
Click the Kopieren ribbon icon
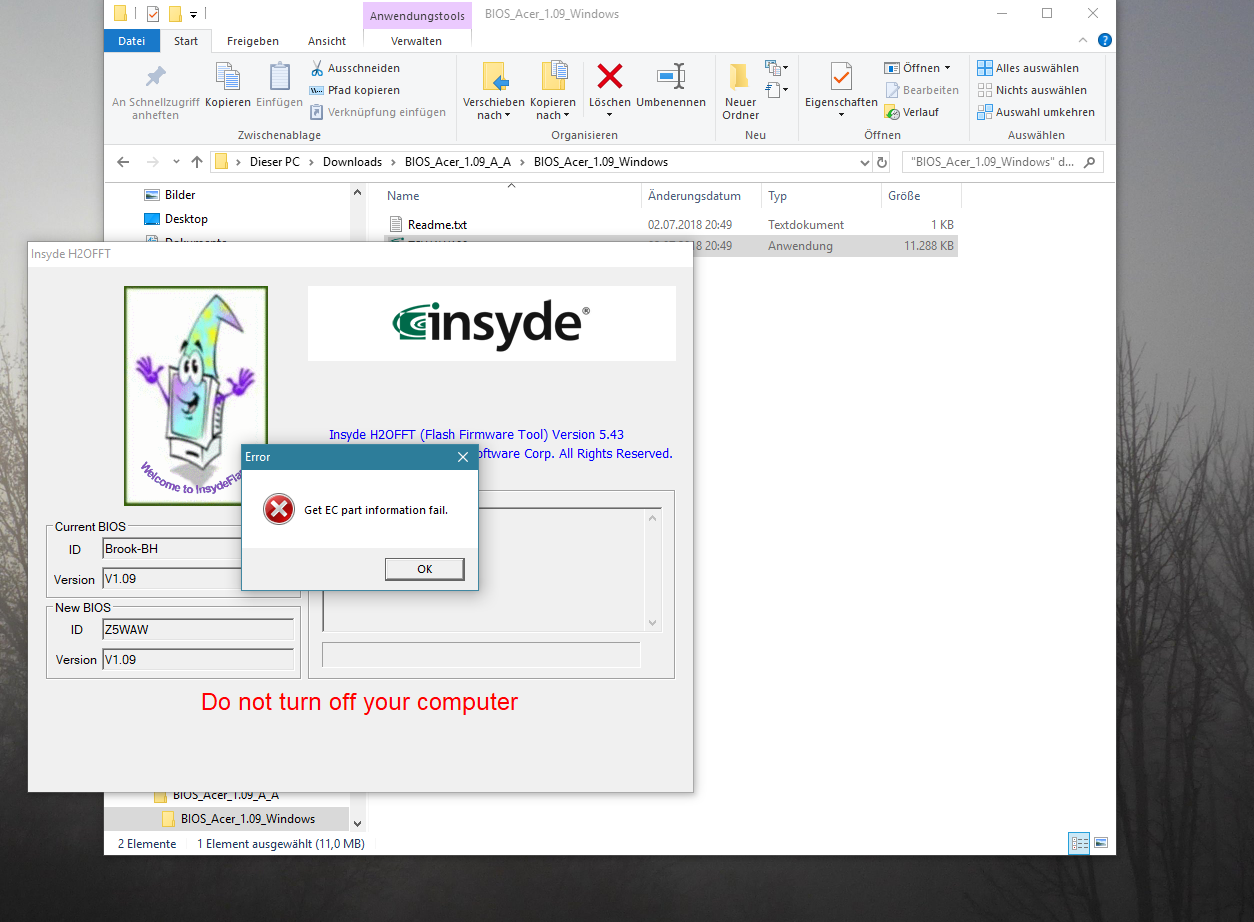point(228,76)
